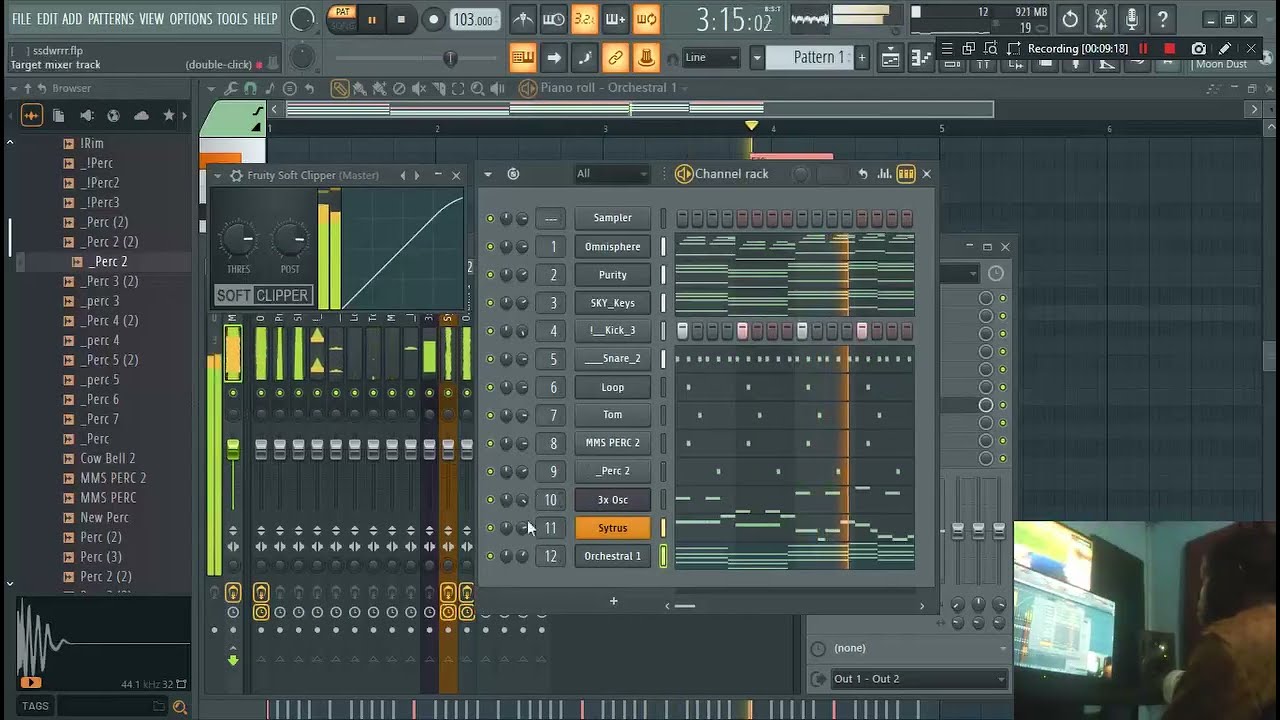Image resolution: width=1280 pixels, height=720 pixels.
Task: Toggle the metronome icon
Action: tap(522, 19)
